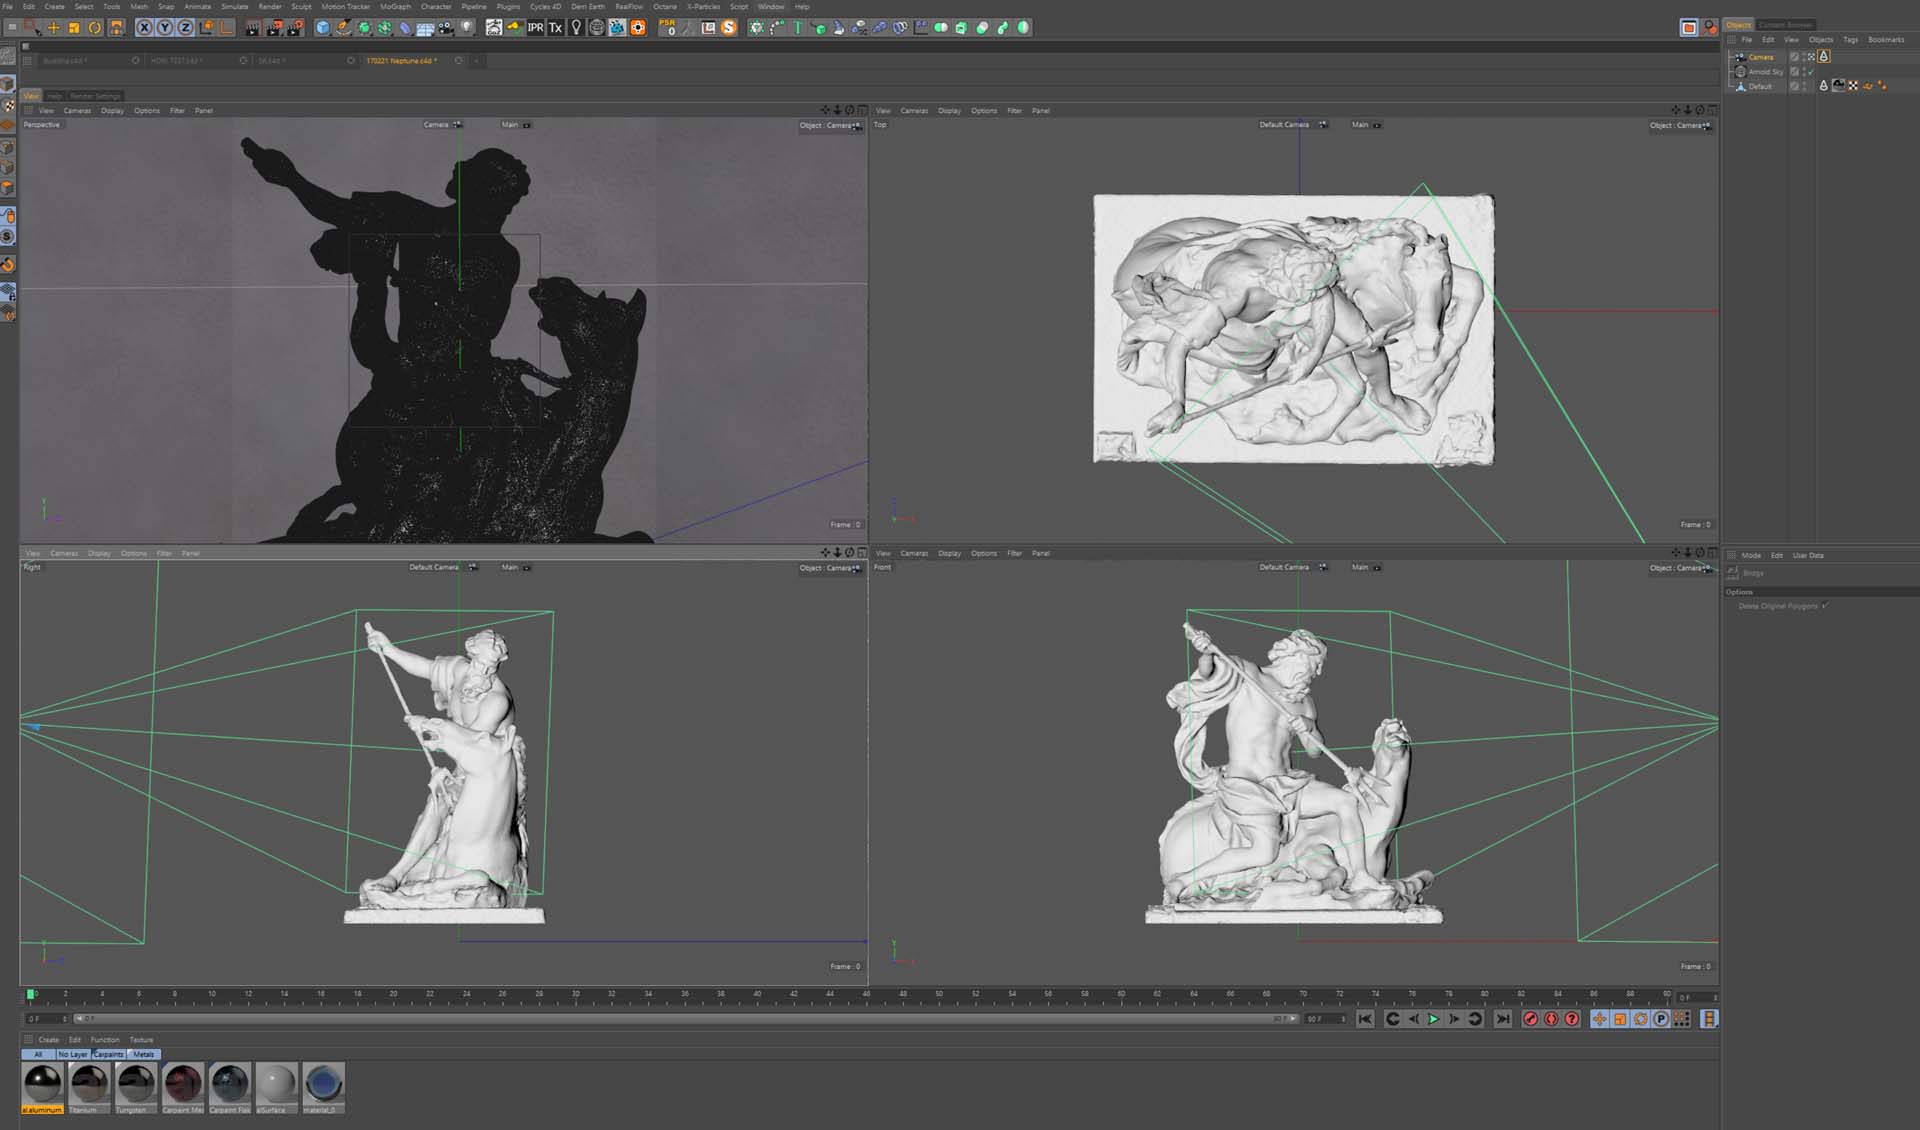Add a light object from toolbar

(467, 28)
